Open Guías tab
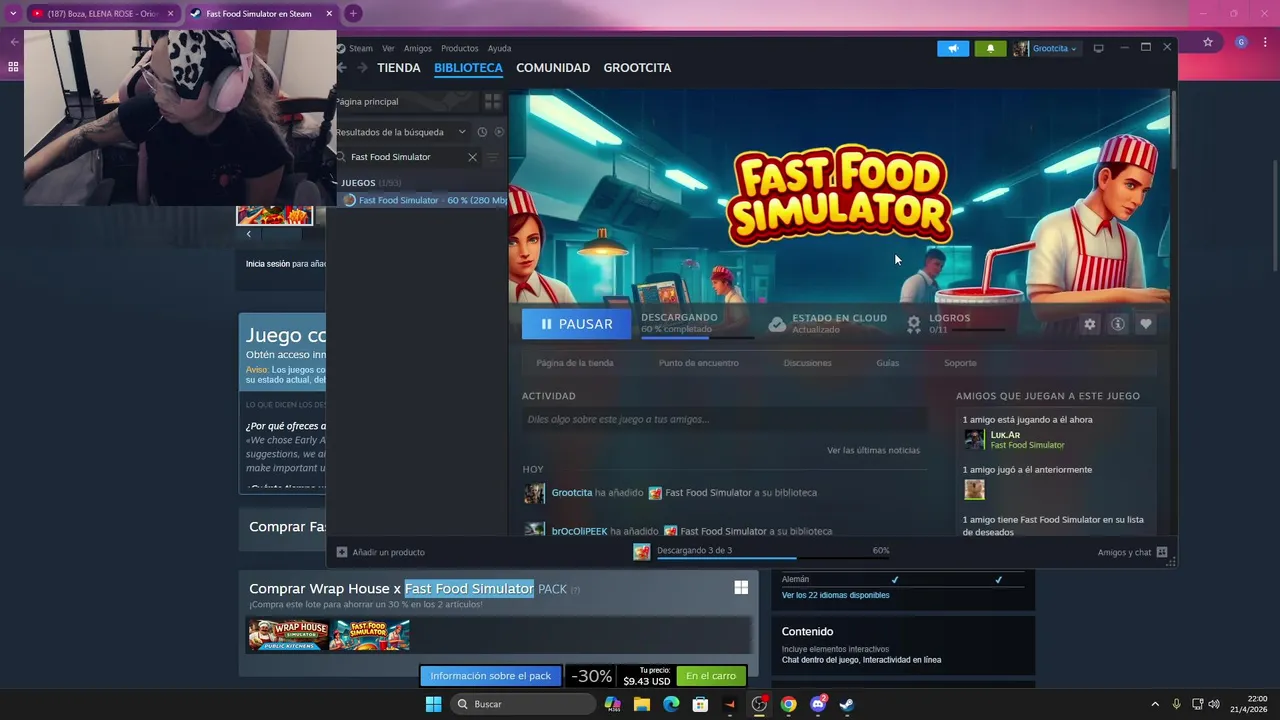The image size is (1280, 720). pos(888,363)
